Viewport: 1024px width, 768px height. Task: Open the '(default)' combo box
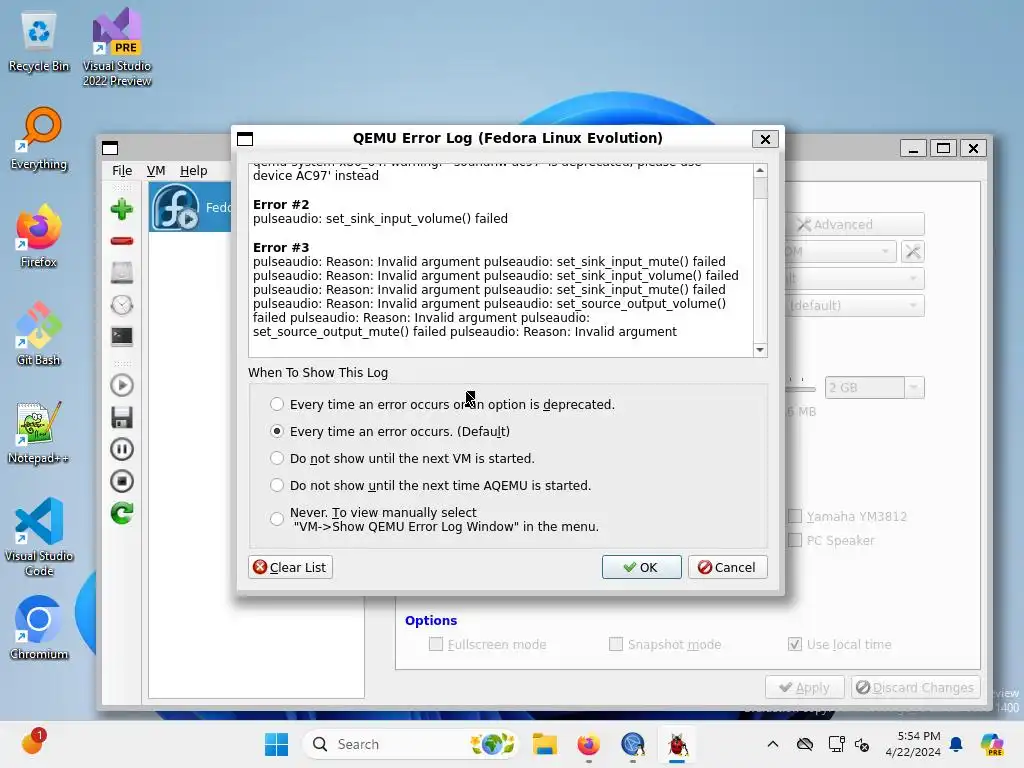click(x=855, y=306)
